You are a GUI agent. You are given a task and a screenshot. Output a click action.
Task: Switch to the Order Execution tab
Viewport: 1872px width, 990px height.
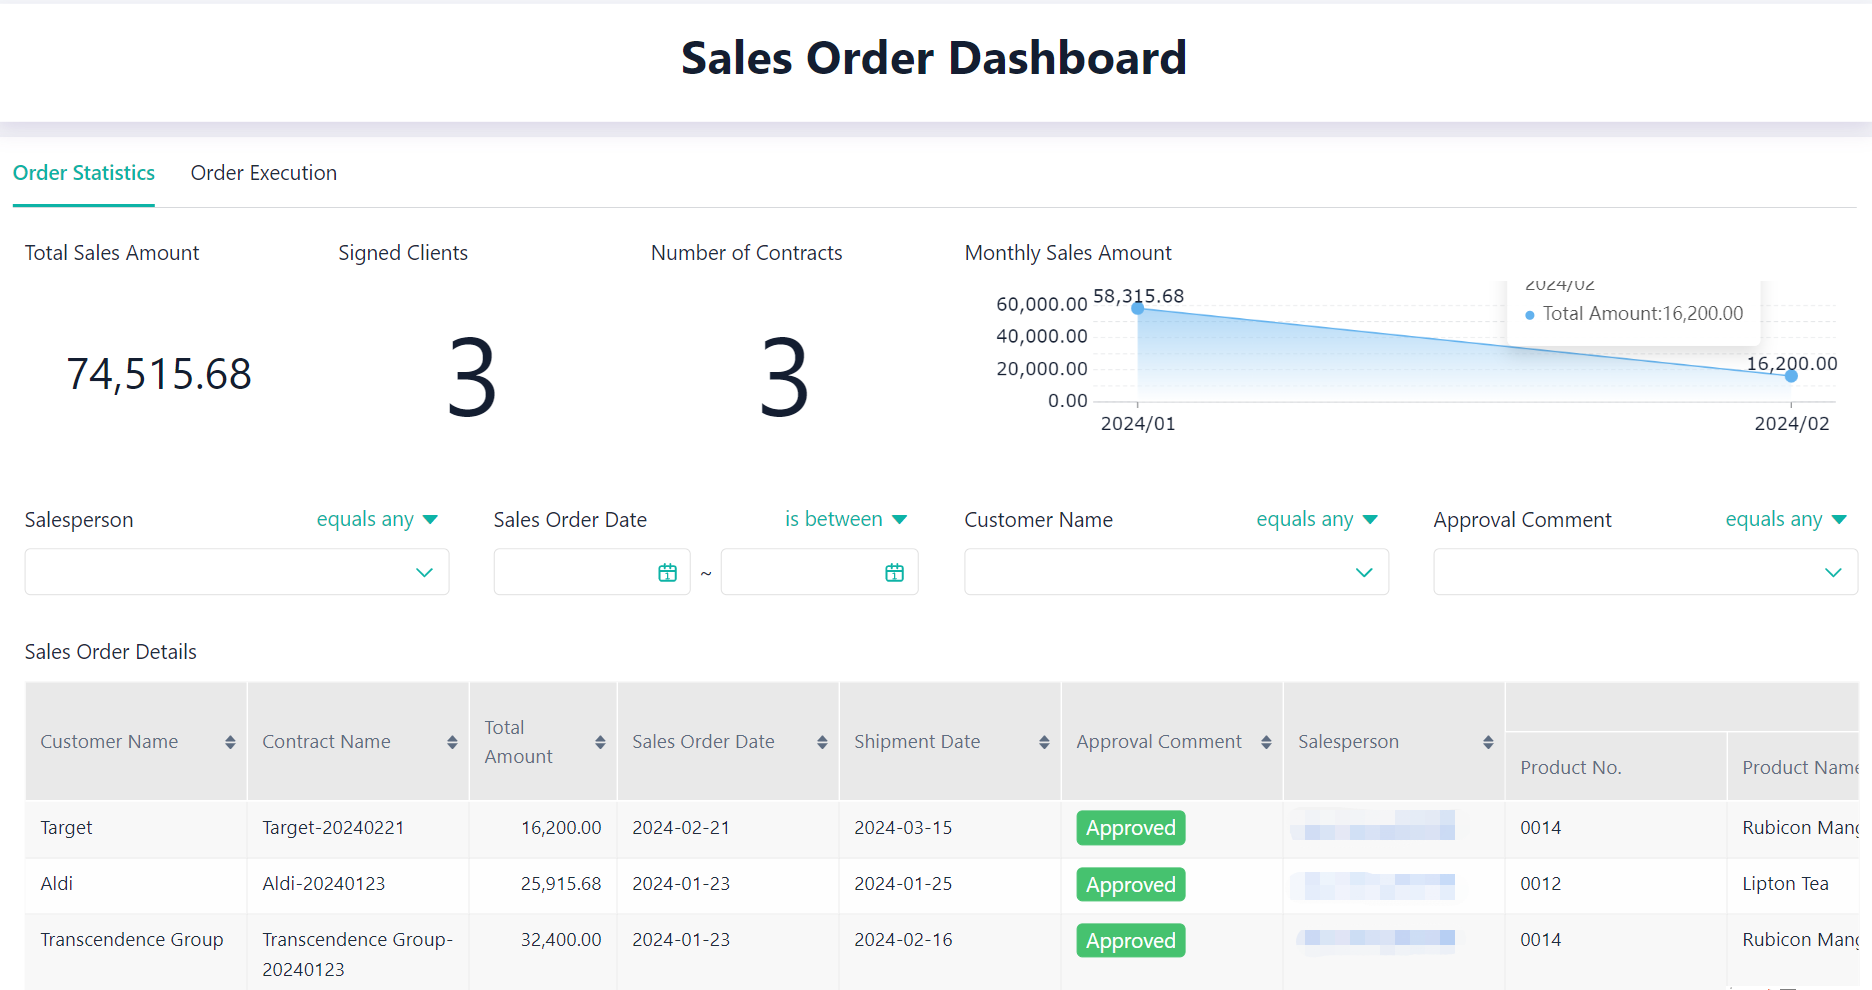pyautogui.click(x=263, y=173)
